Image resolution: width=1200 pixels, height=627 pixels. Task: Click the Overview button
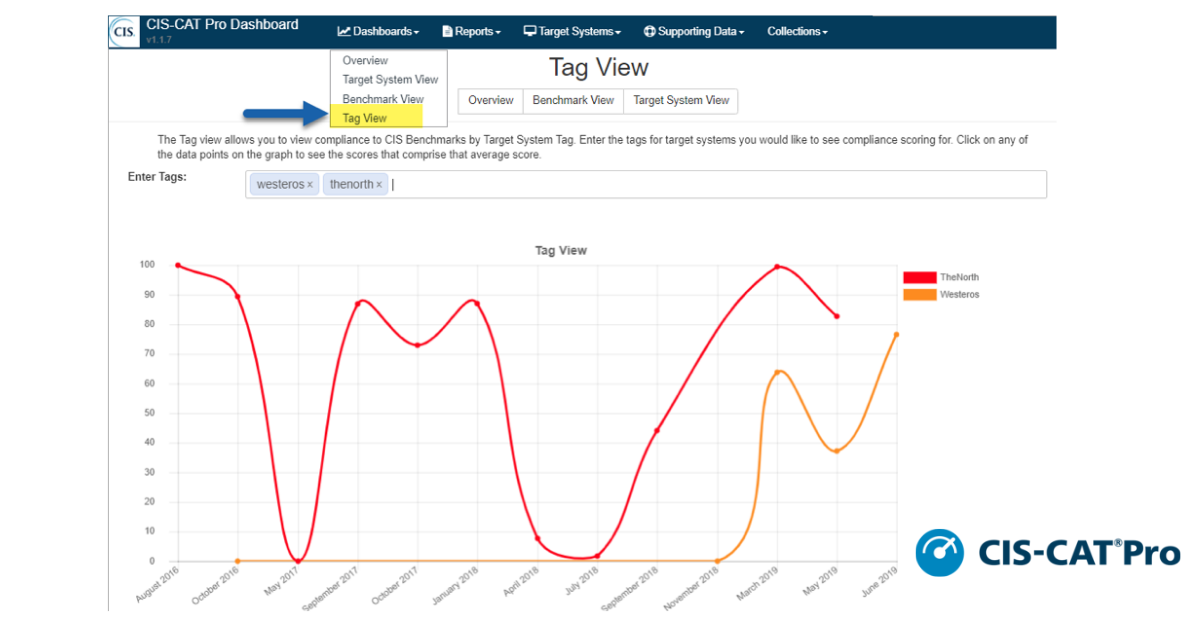pyautogui.click(x=490, y=101)
